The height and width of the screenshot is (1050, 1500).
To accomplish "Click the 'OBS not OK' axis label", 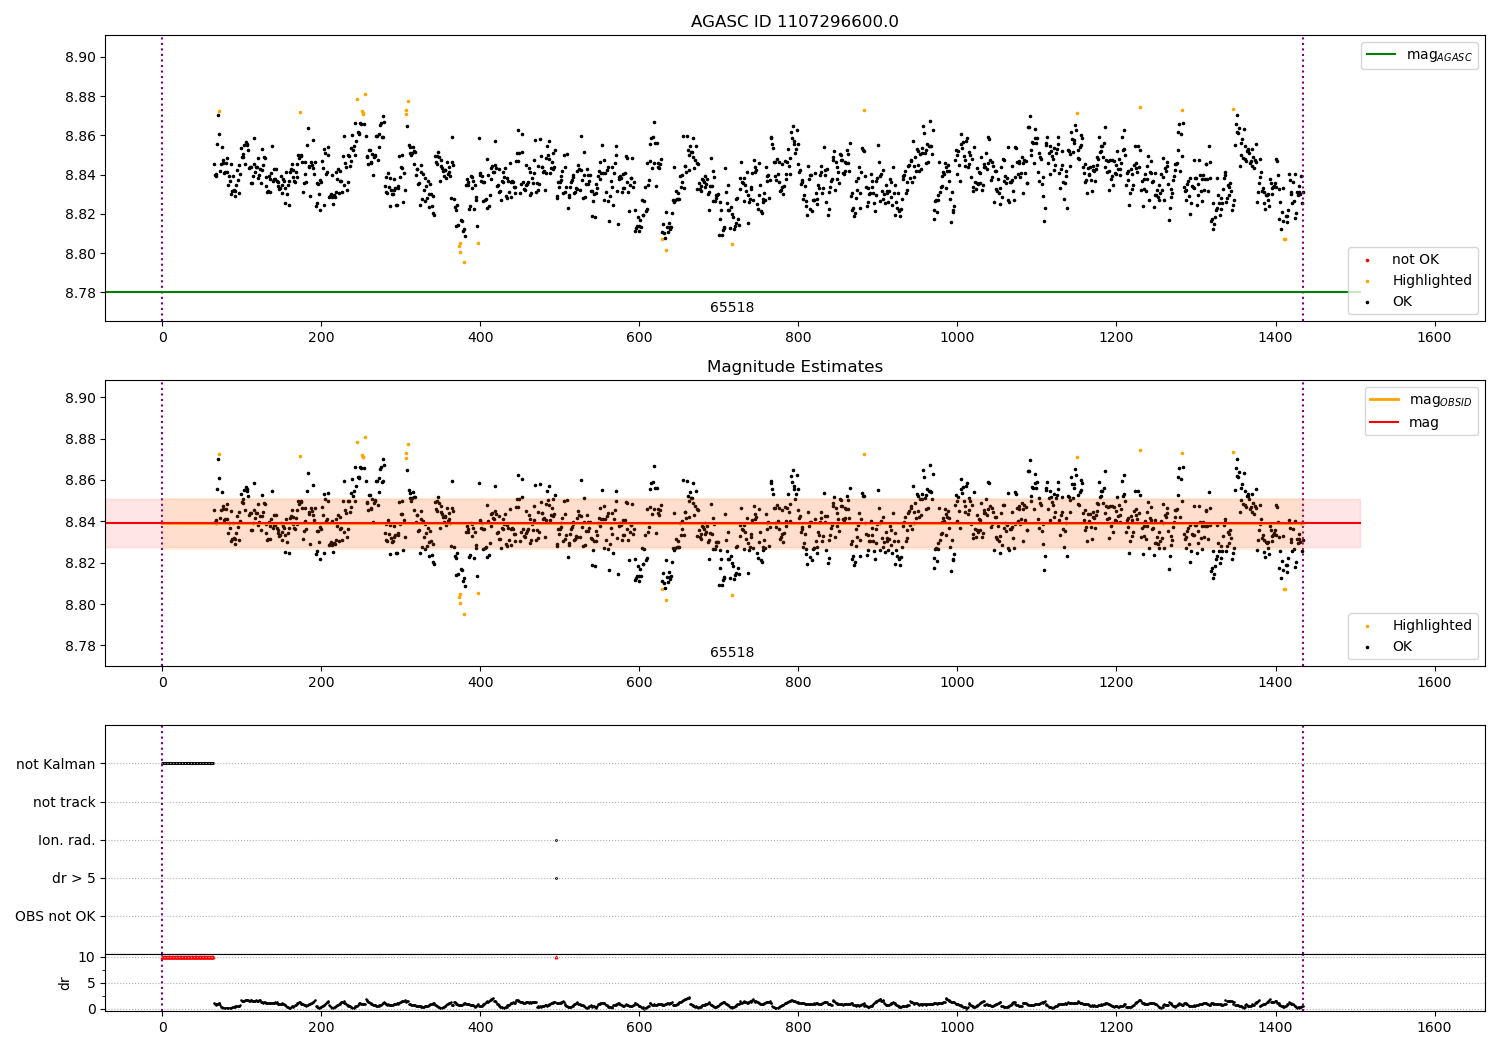I will coord(55,916).
